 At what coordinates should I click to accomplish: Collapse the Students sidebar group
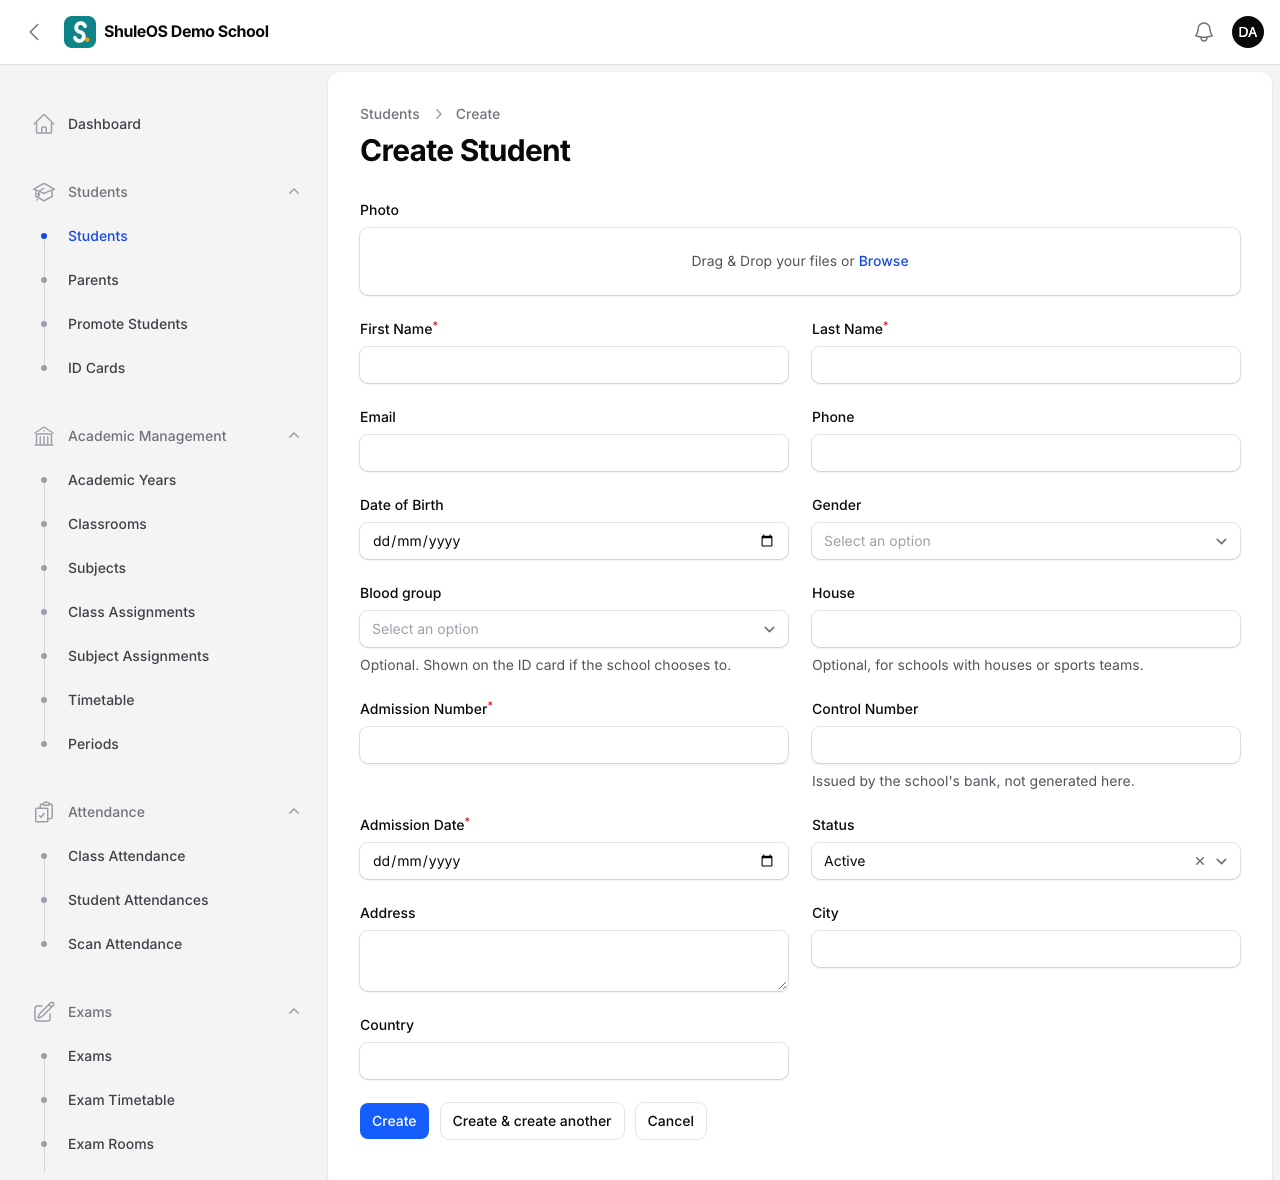[x=294, y=192]
